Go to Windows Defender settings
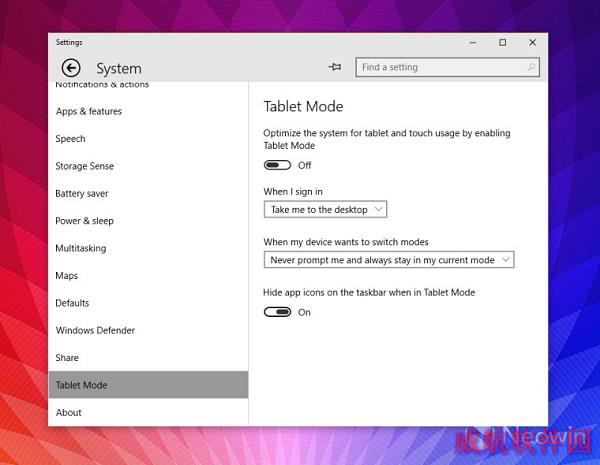This screenshot has height=465, width=600. (x=148, y=330)
